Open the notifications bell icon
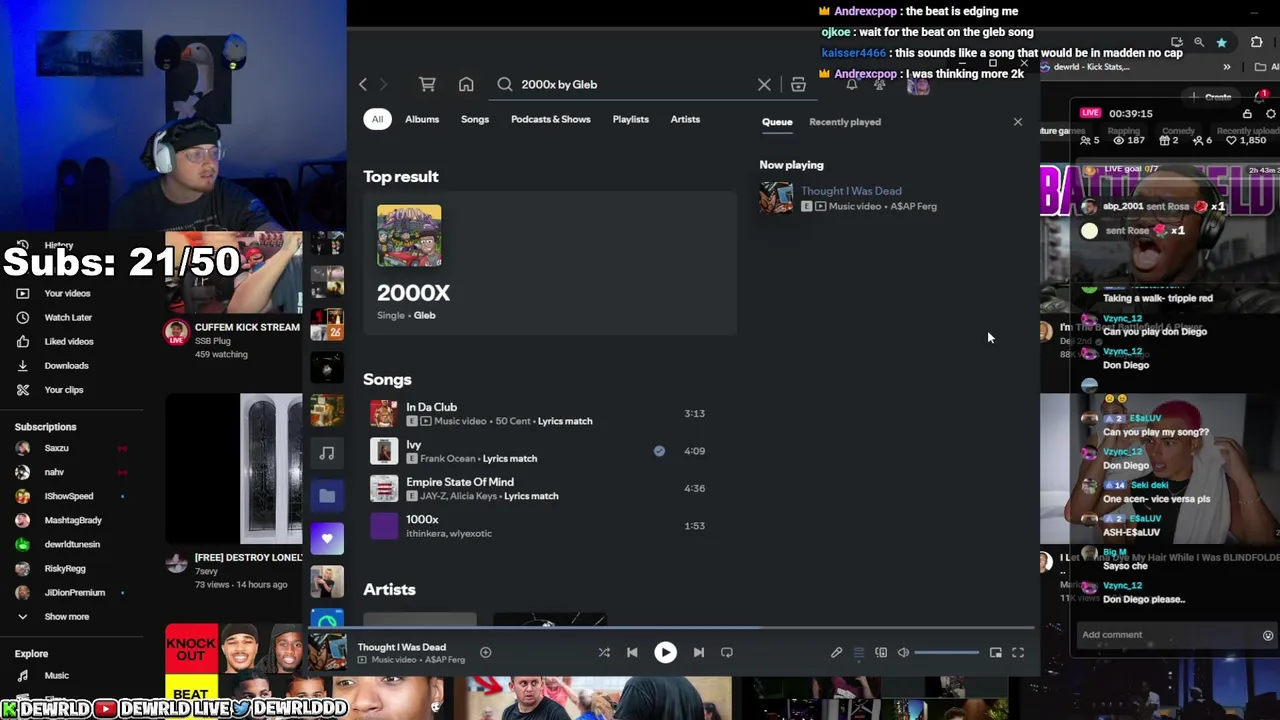 click(x=852, y=86)
